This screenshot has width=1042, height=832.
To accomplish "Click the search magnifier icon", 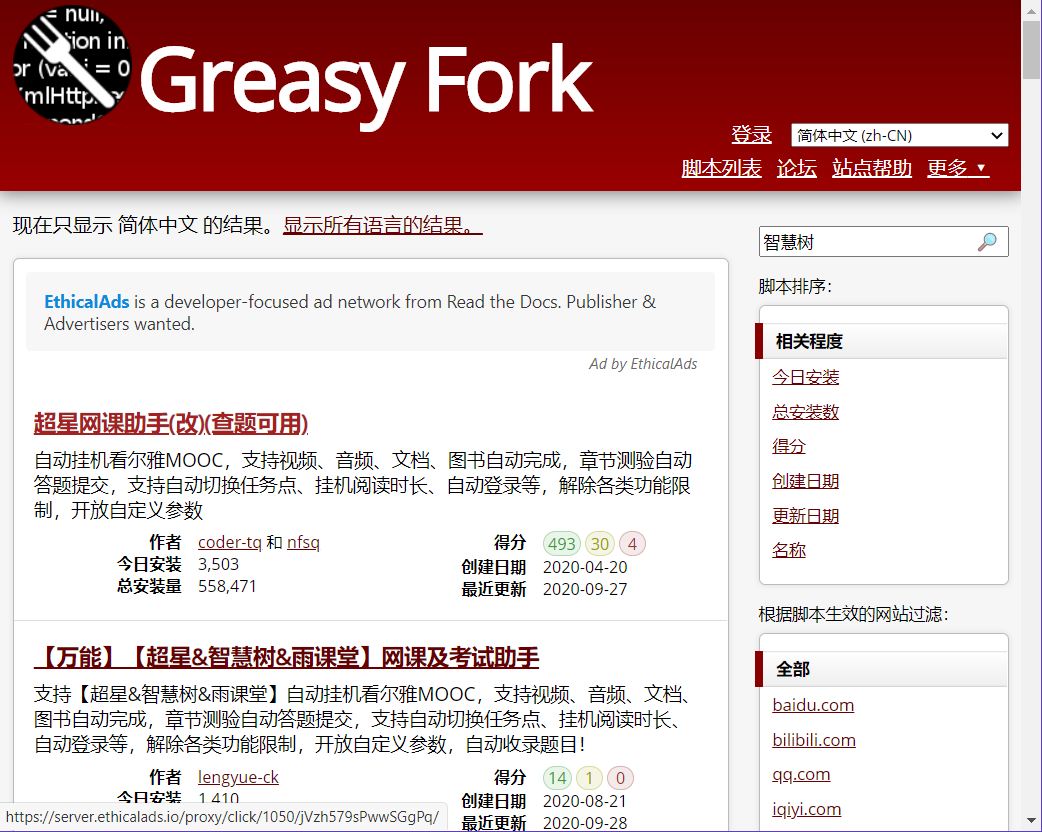I will (987, 242).
